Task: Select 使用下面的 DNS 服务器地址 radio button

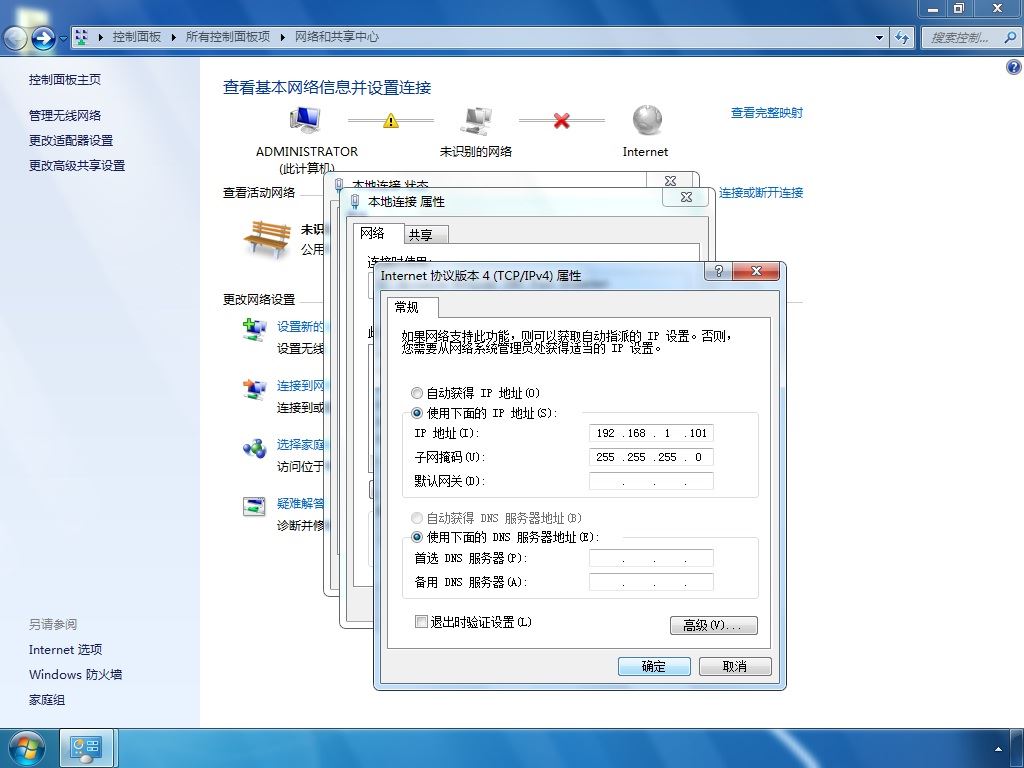Action: pos(417,537)
